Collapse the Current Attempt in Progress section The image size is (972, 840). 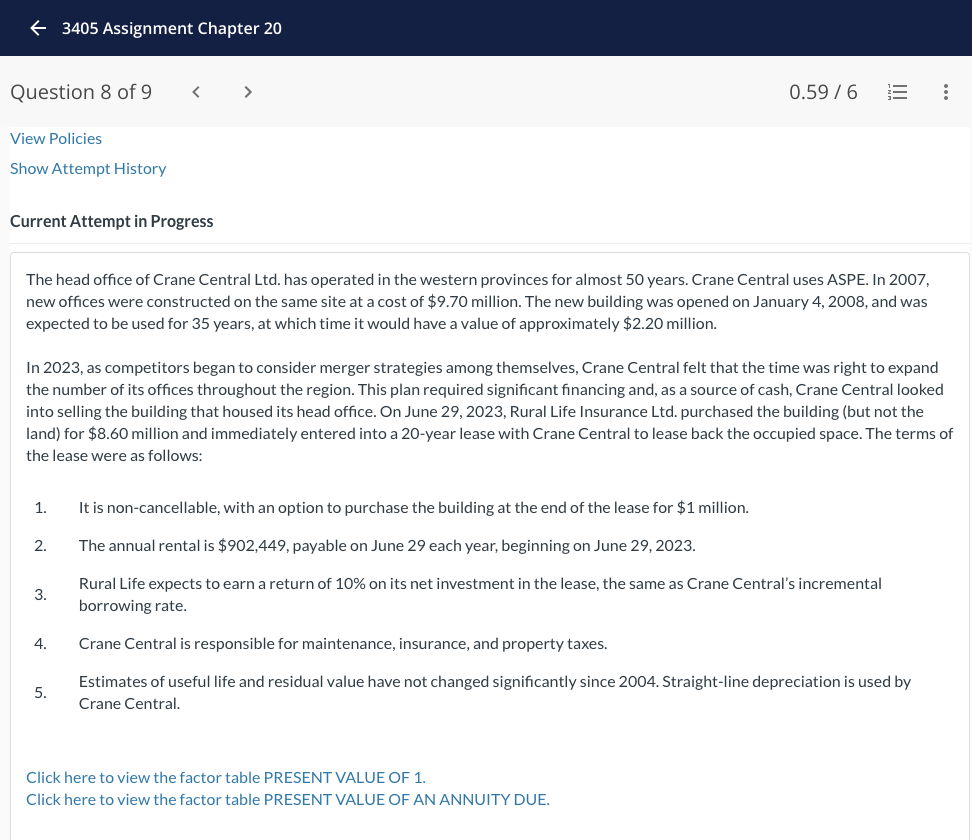coord(111,221)
